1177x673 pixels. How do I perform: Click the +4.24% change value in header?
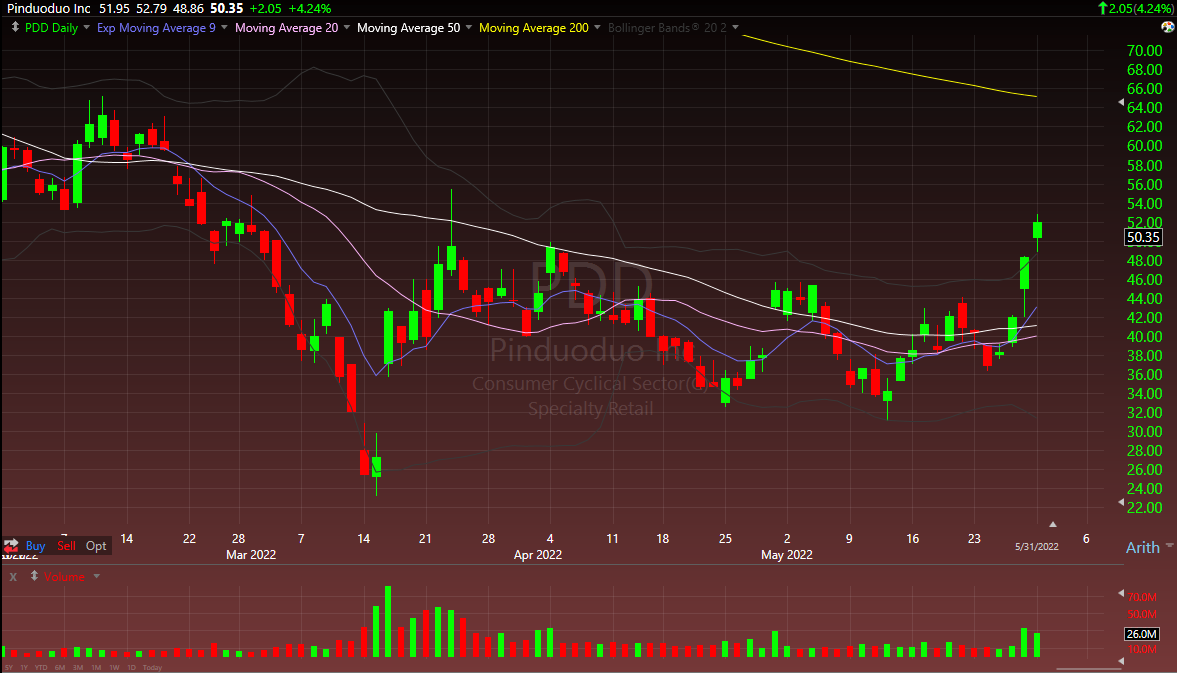coord(311,8)
